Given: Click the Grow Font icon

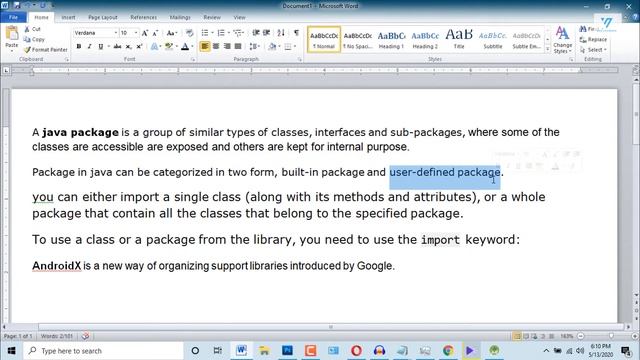Looking at the screenshot, I should pyautogui.click(x=144, y=33).
